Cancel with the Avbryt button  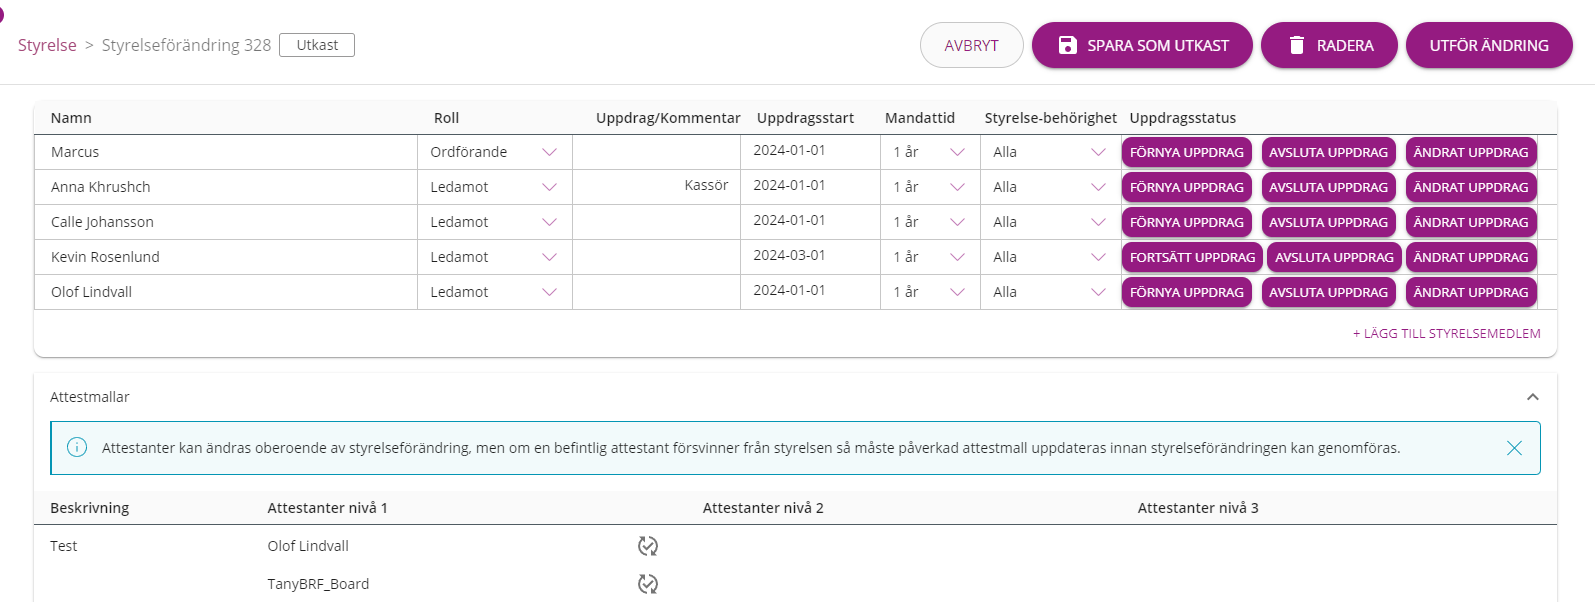pos(971,45)
